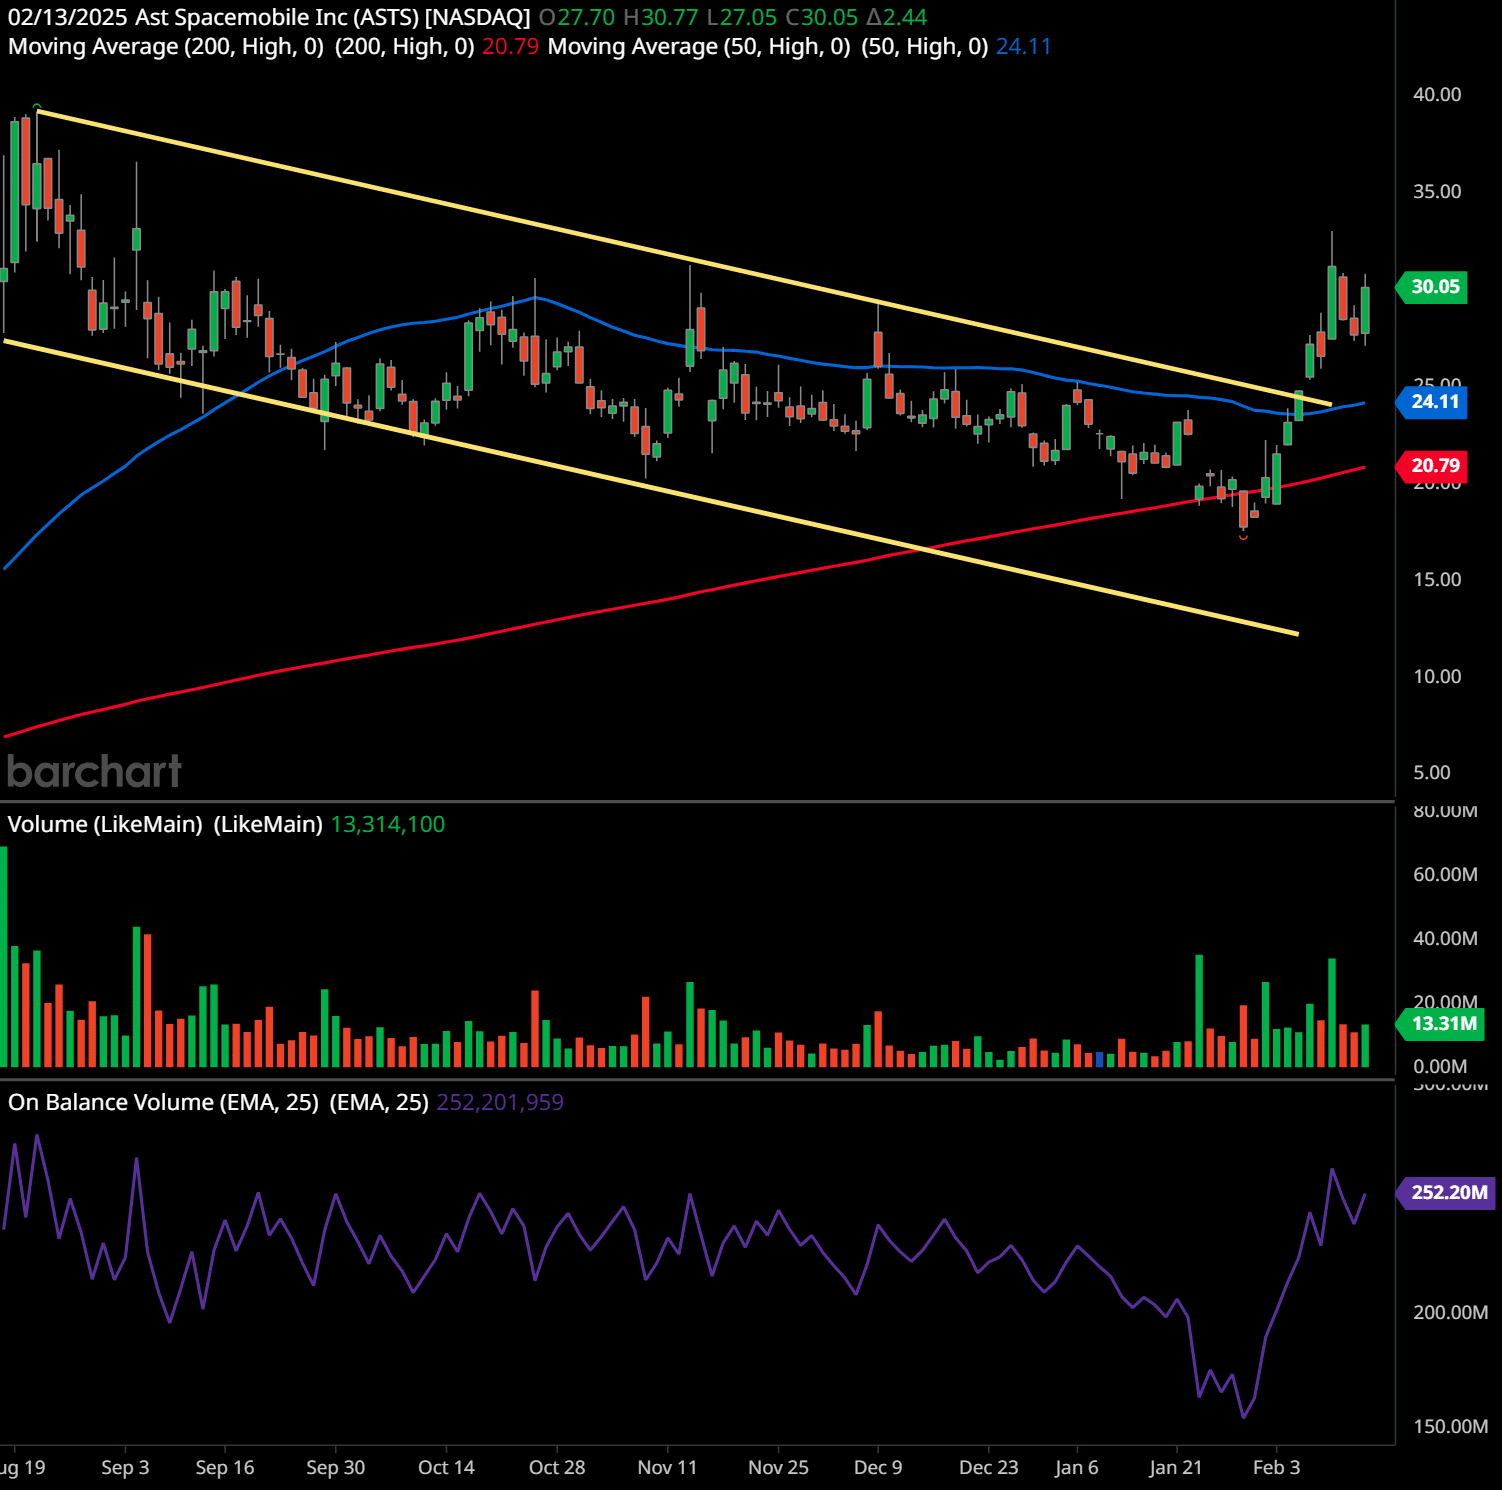The height and width of the screenshot is (1490, 1502).
Task: Click the 'Jan 21' date axis label
Action: 1176,1467
